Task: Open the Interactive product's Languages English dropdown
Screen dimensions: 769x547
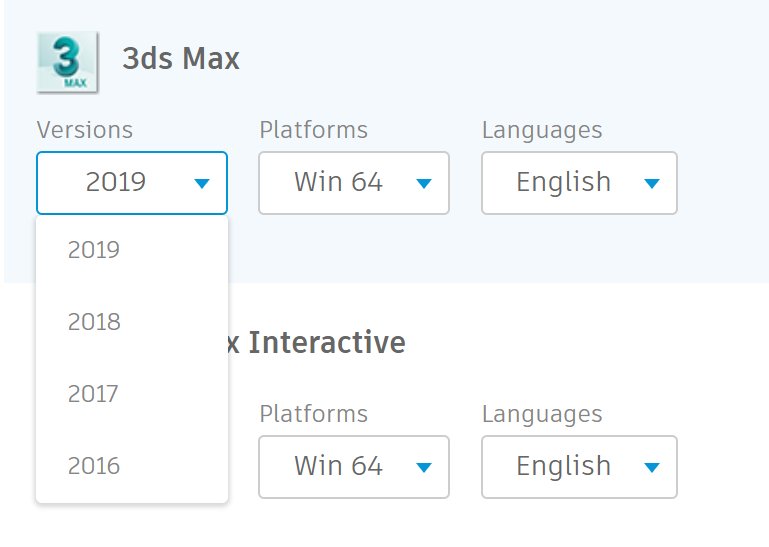Action: (x=579, y=467)
